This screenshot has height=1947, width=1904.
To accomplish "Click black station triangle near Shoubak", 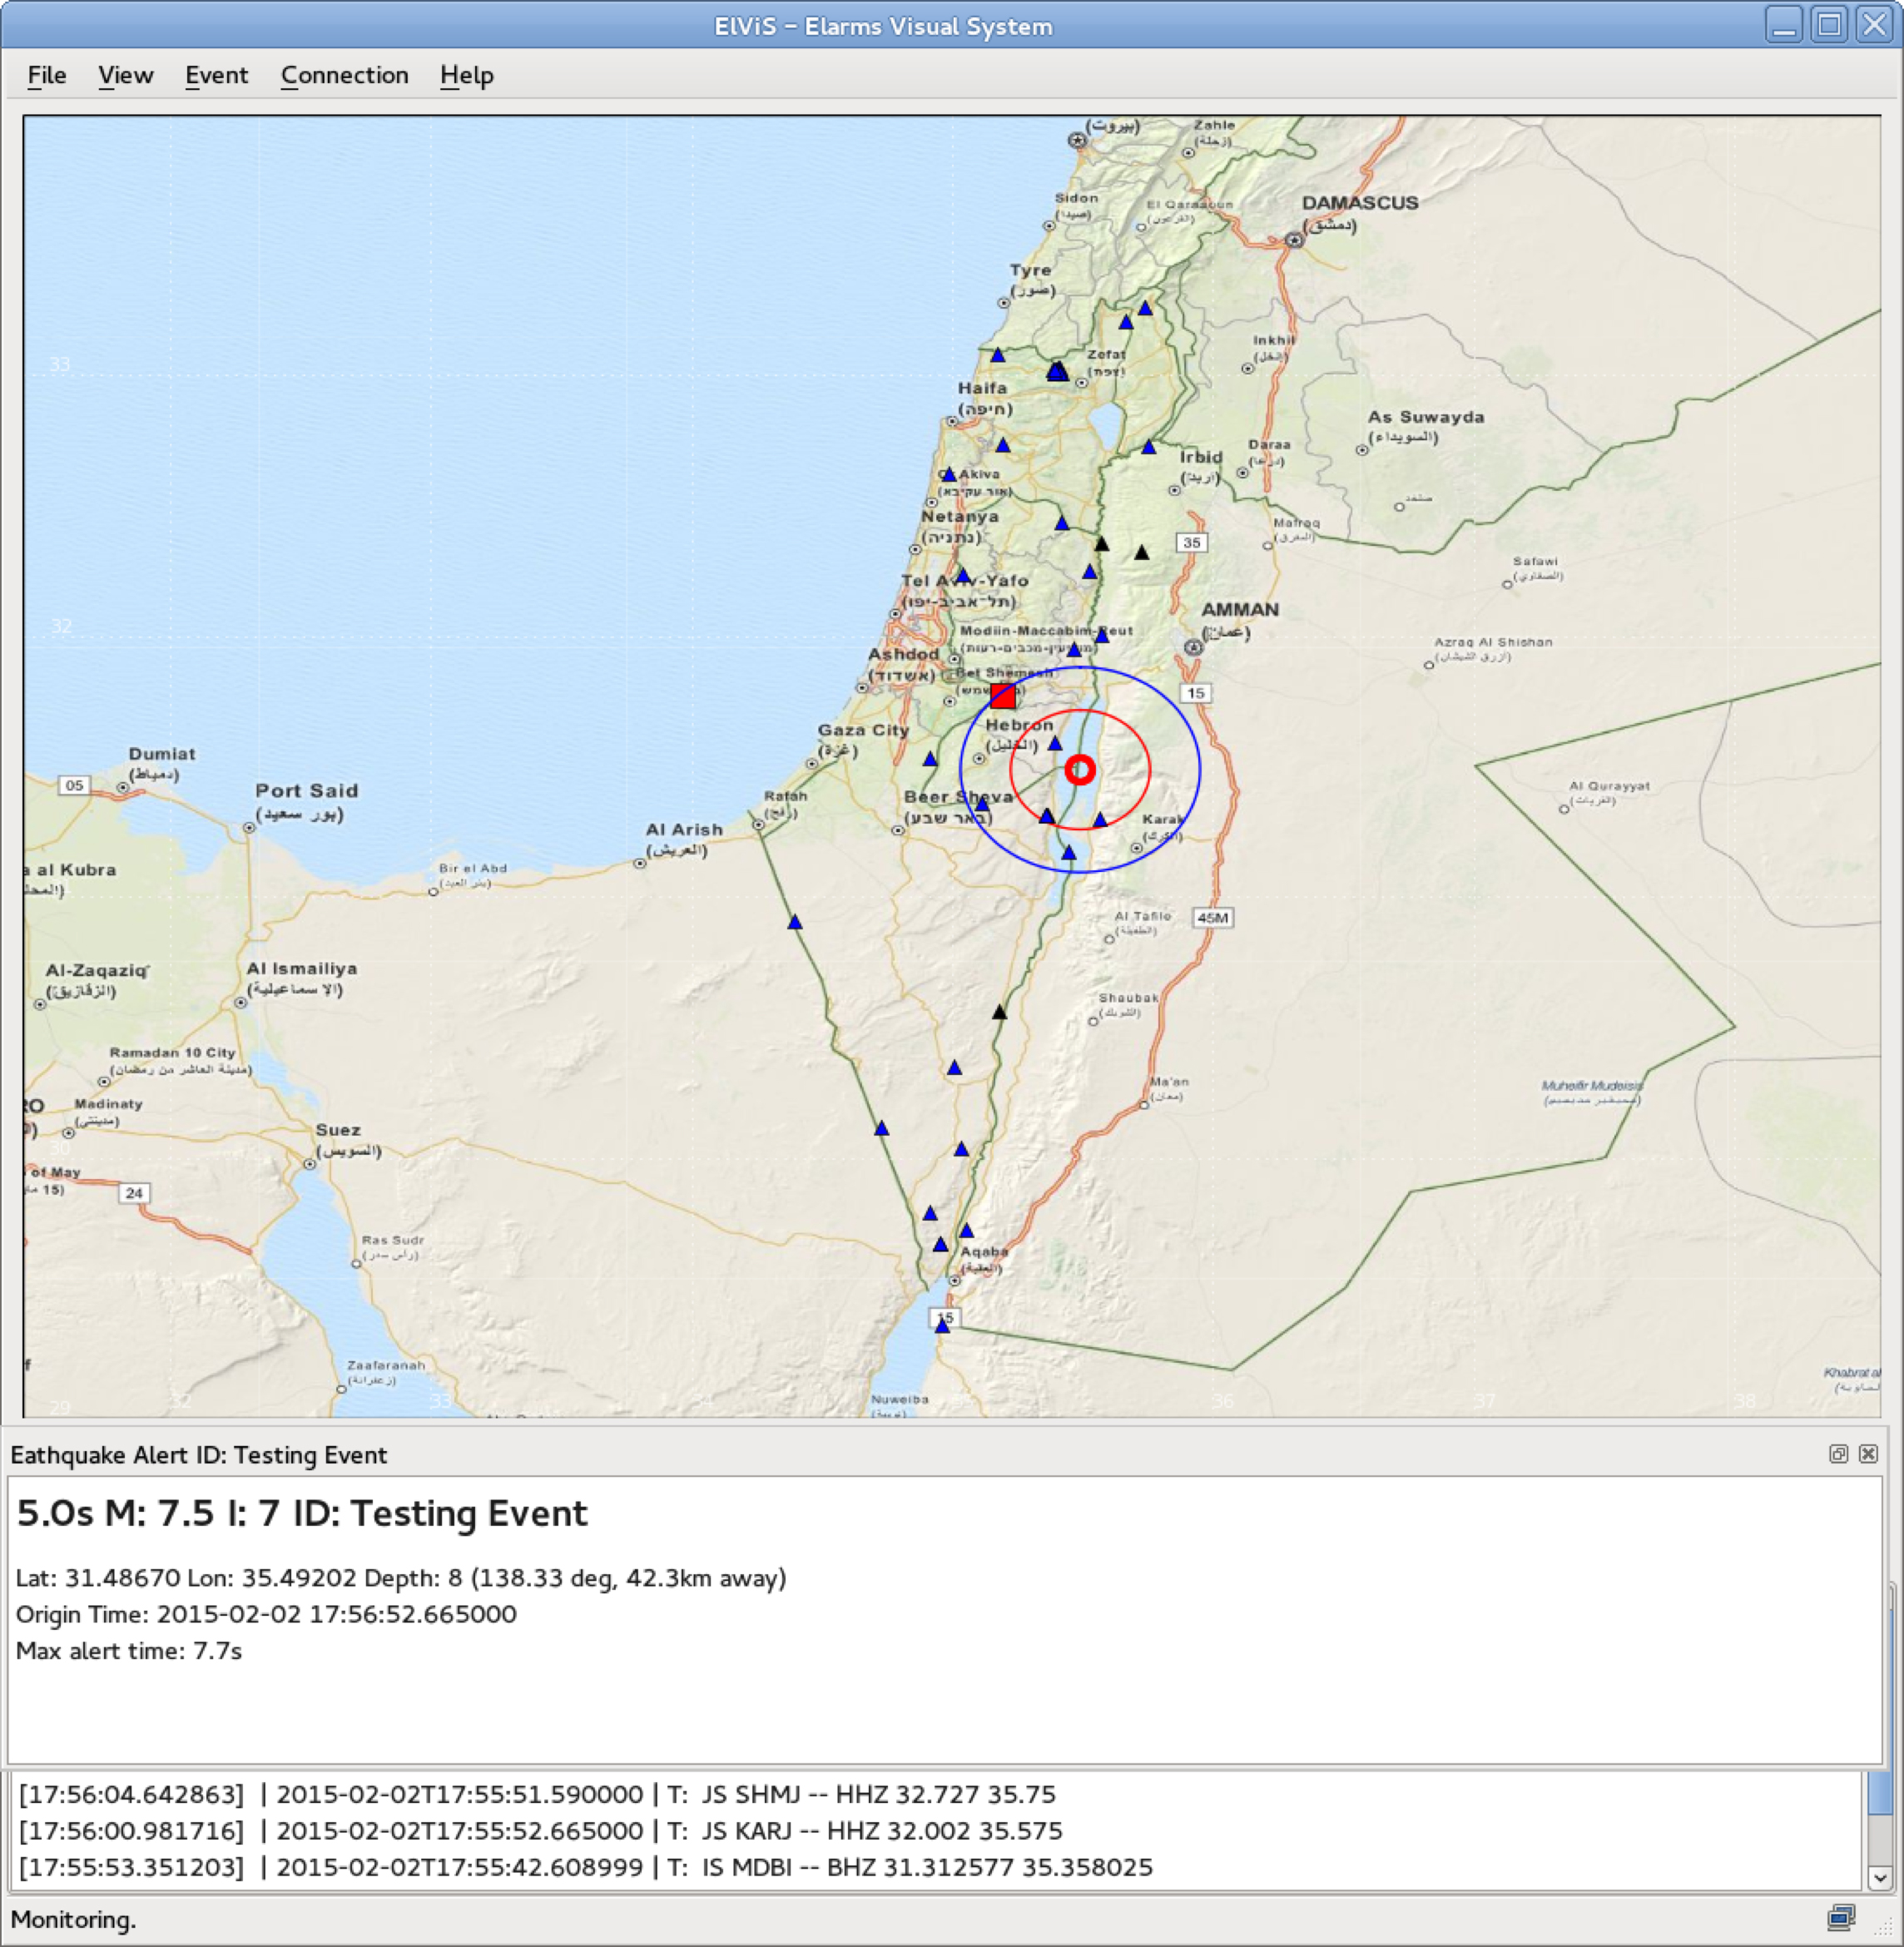I will click(x=999, y=1013).
